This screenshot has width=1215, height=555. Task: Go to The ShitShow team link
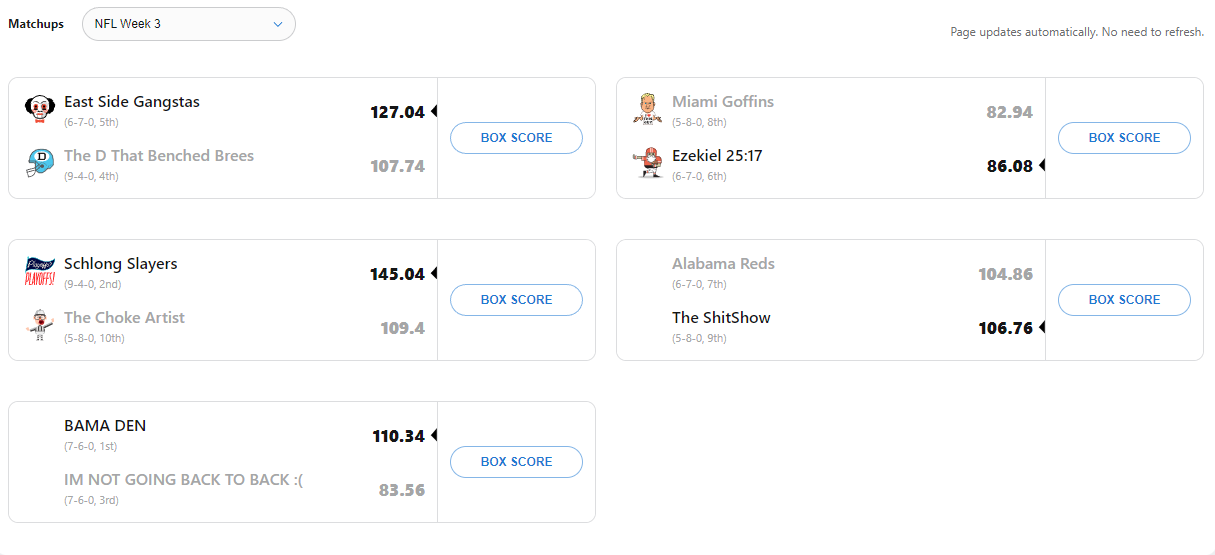pos(721,318)
